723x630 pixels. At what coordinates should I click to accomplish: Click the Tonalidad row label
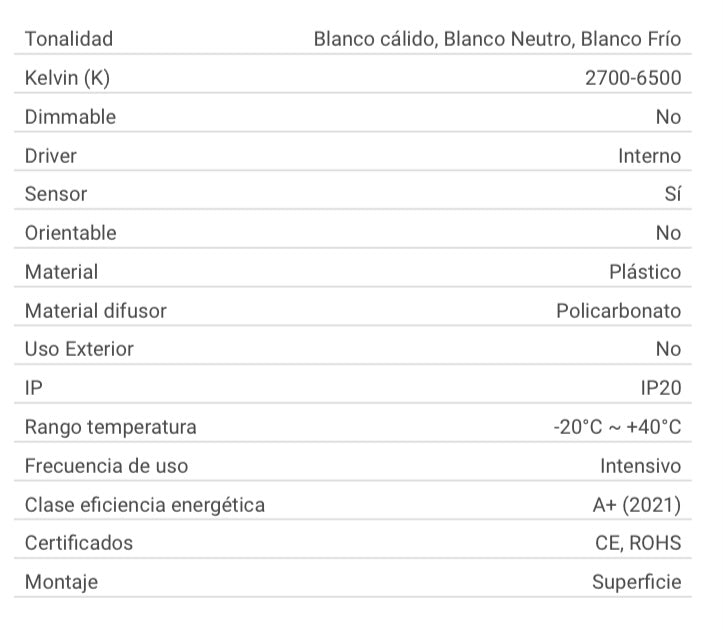click(x=69, y=40)
